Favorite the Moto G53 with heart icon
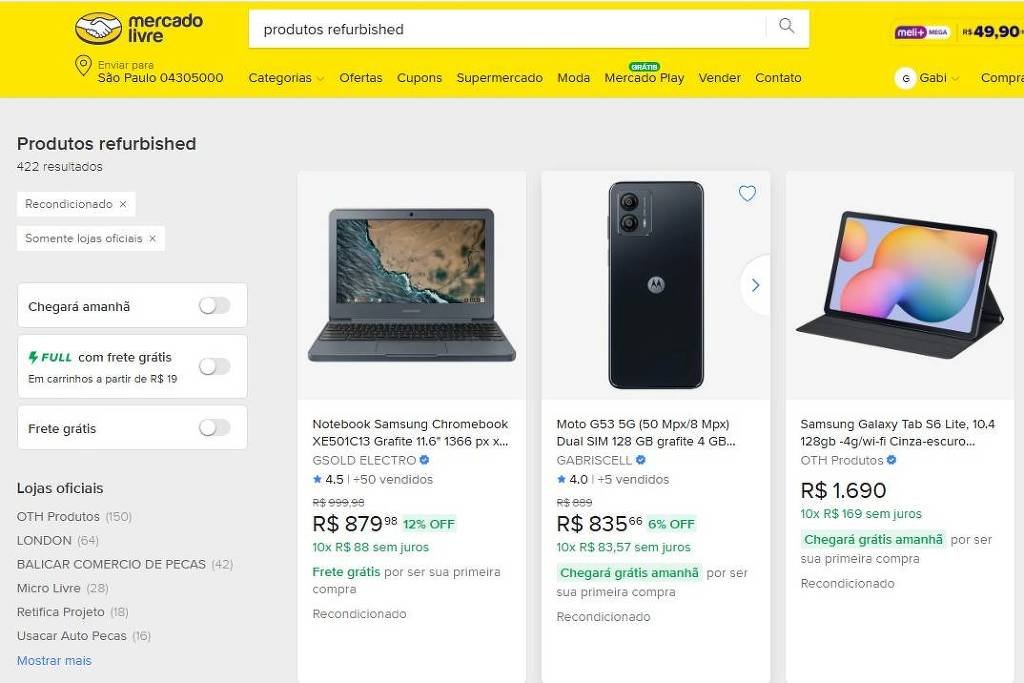Viewport: 1024px width, 683px height. click(x=747, y=194)
